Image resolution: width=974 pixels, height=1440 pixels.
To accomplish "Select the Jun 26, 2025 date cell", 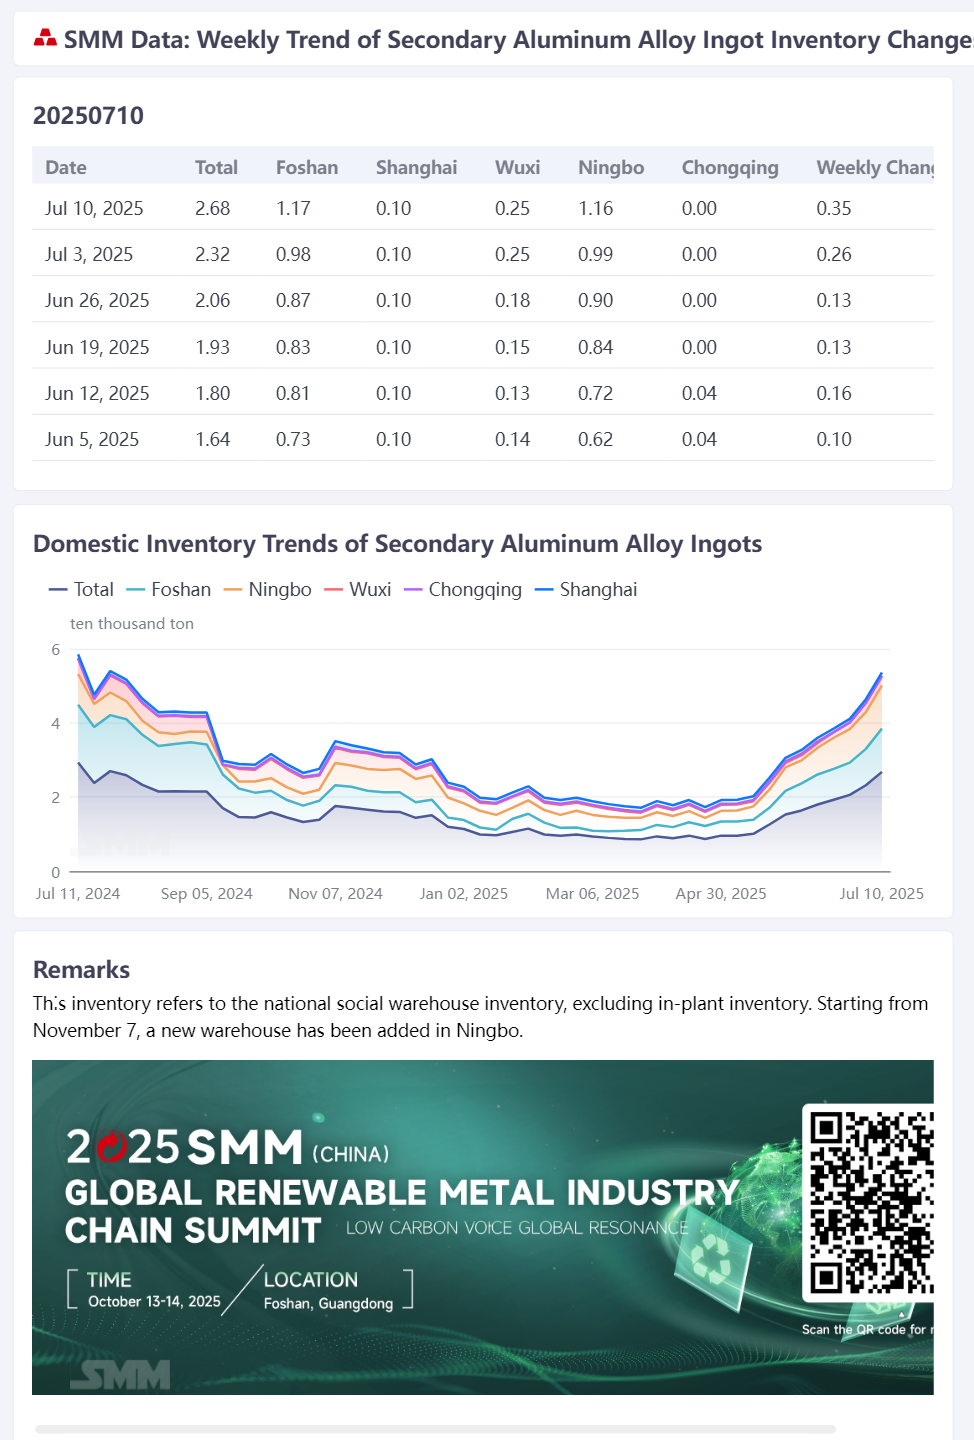I will coord(97,300).
